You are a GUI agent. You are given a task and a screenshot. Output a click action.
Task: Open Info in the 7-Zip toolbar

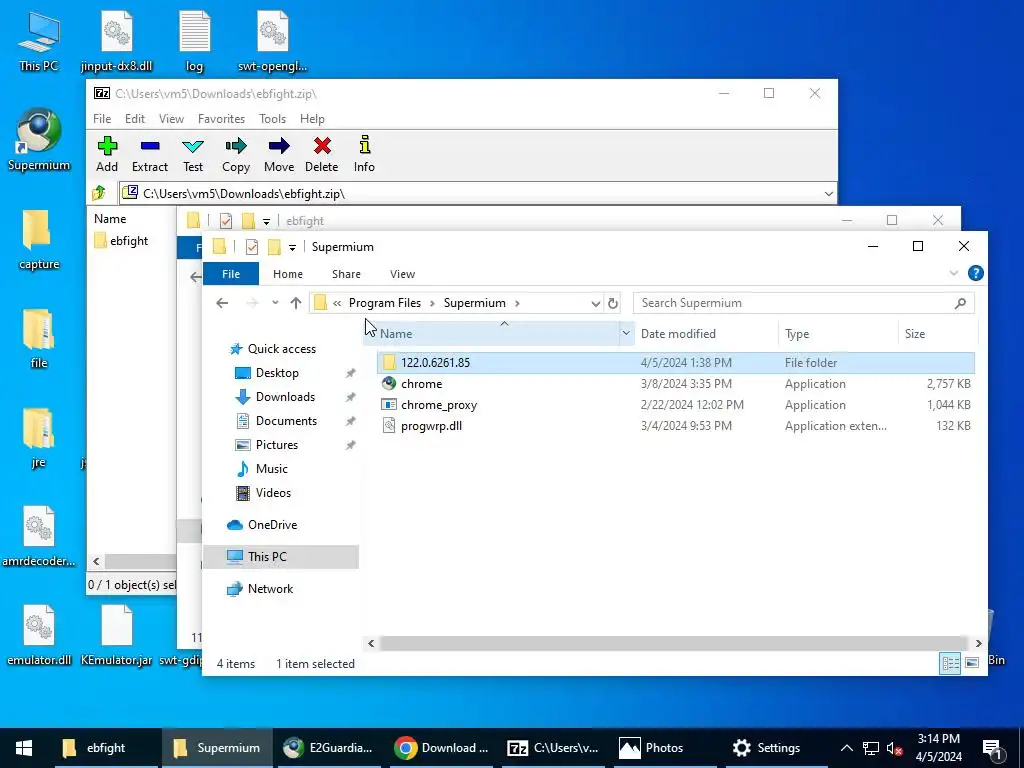pos(364,155)
